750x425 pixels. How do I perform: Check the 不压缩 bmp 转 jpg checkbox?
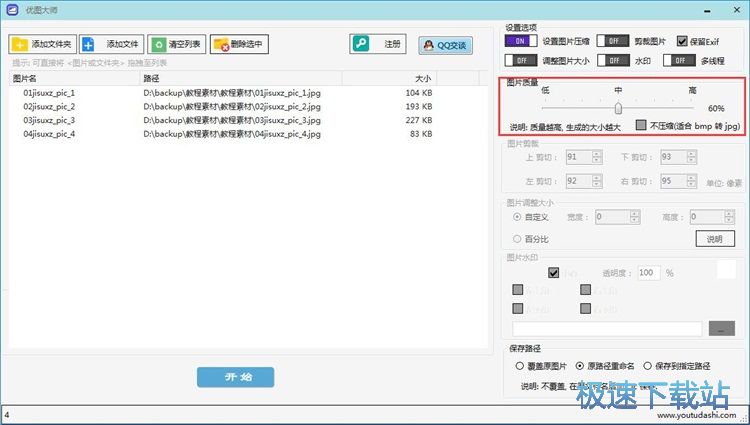point(641,125)
